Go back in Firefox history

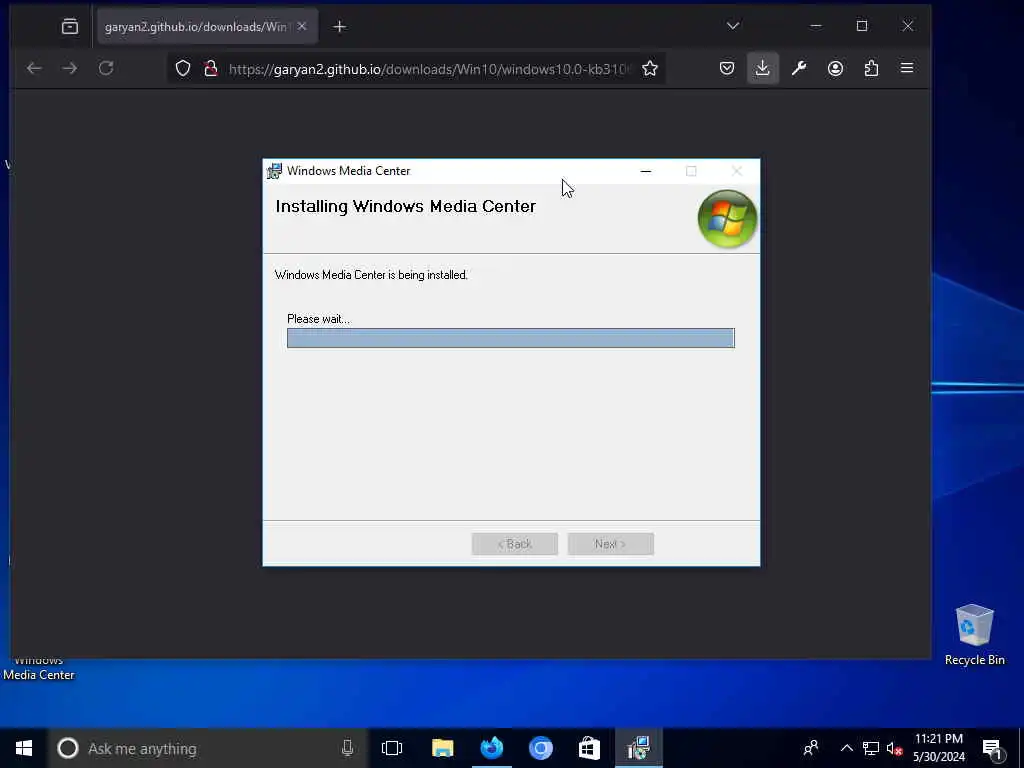coord(34,68)
